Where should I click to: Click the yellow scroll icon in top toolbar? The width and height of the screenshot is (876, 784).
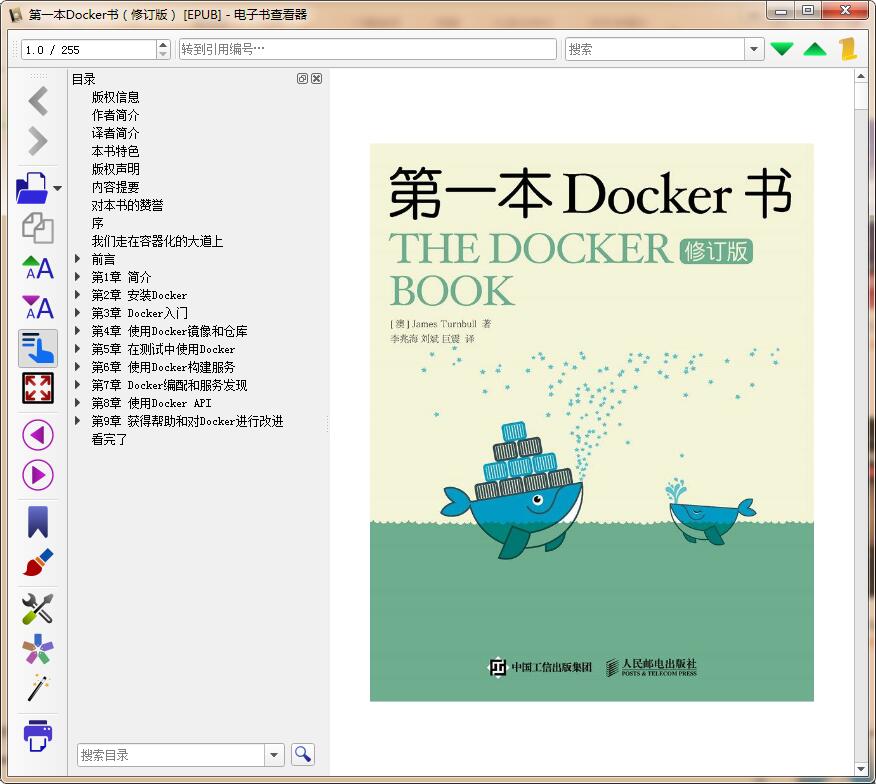848,49
